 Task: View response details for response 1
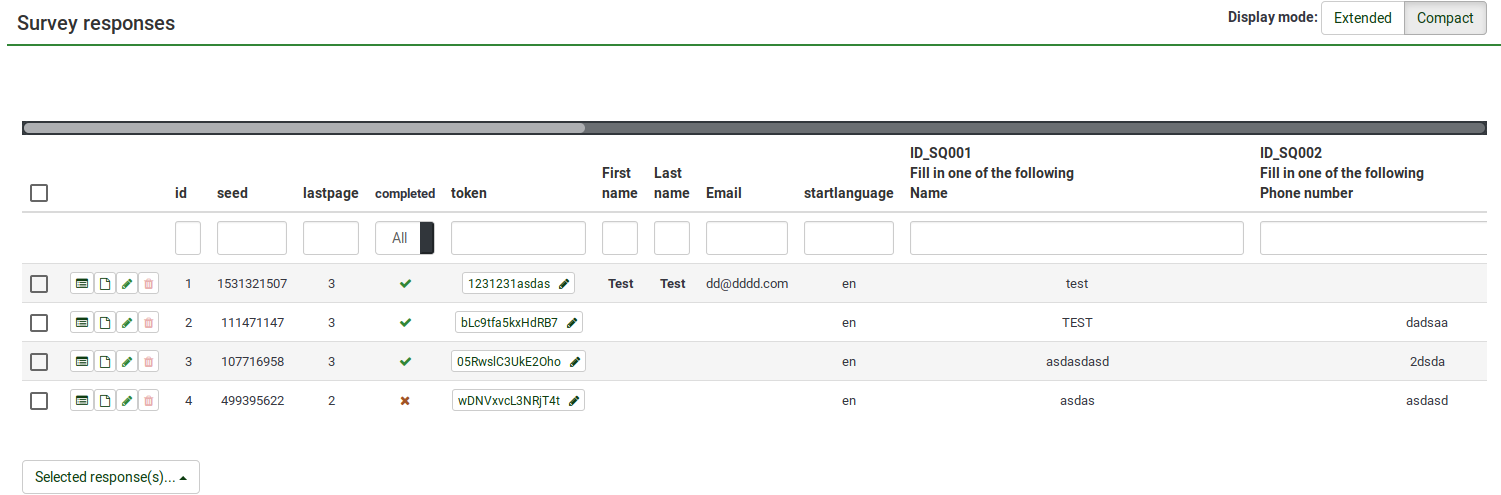click(81, 284)
